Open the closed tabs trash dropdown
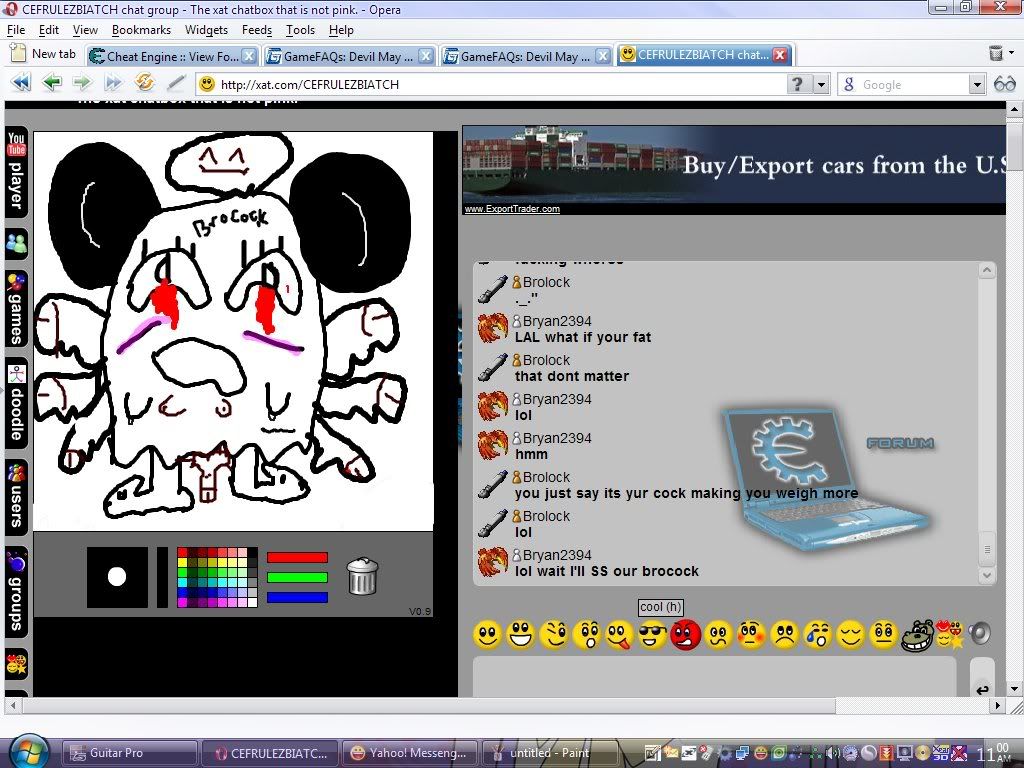This screenshot has height=768, width=1024. coord(996,54)
